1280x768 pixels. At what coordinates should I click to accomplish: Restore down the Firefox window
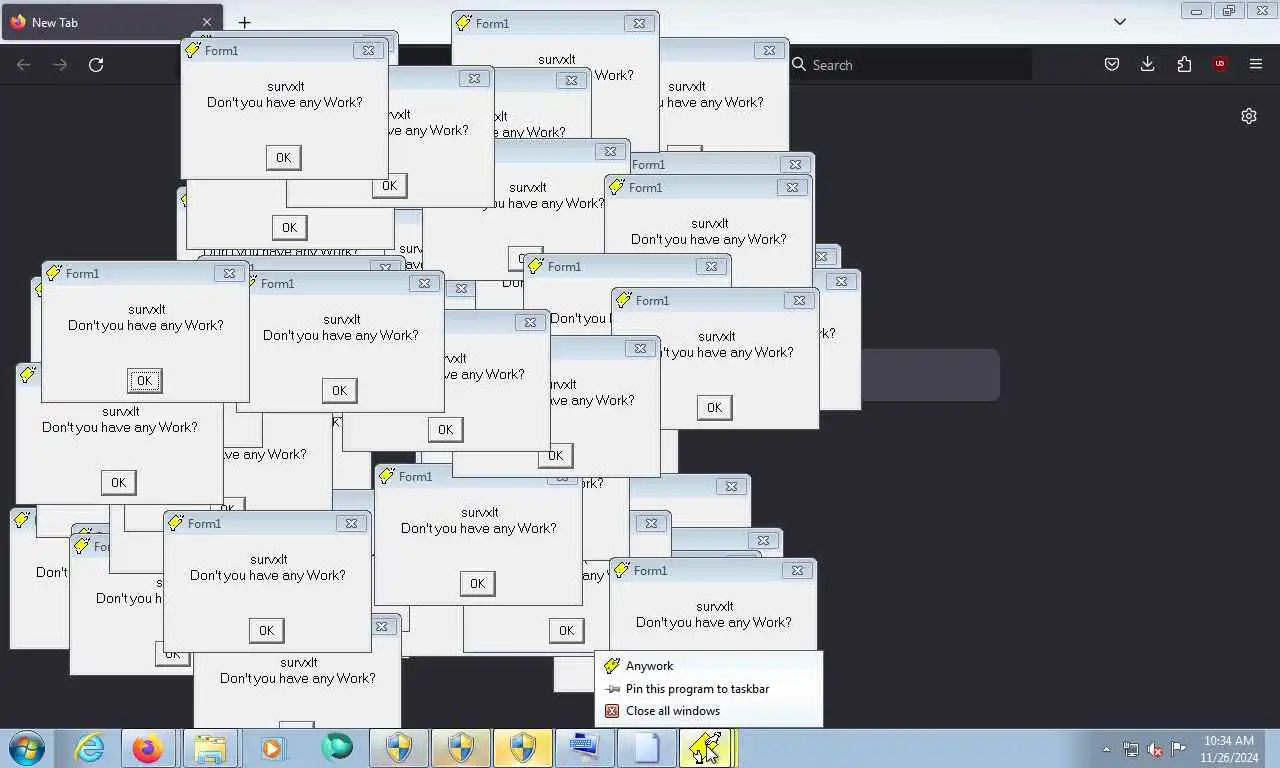1229,10
